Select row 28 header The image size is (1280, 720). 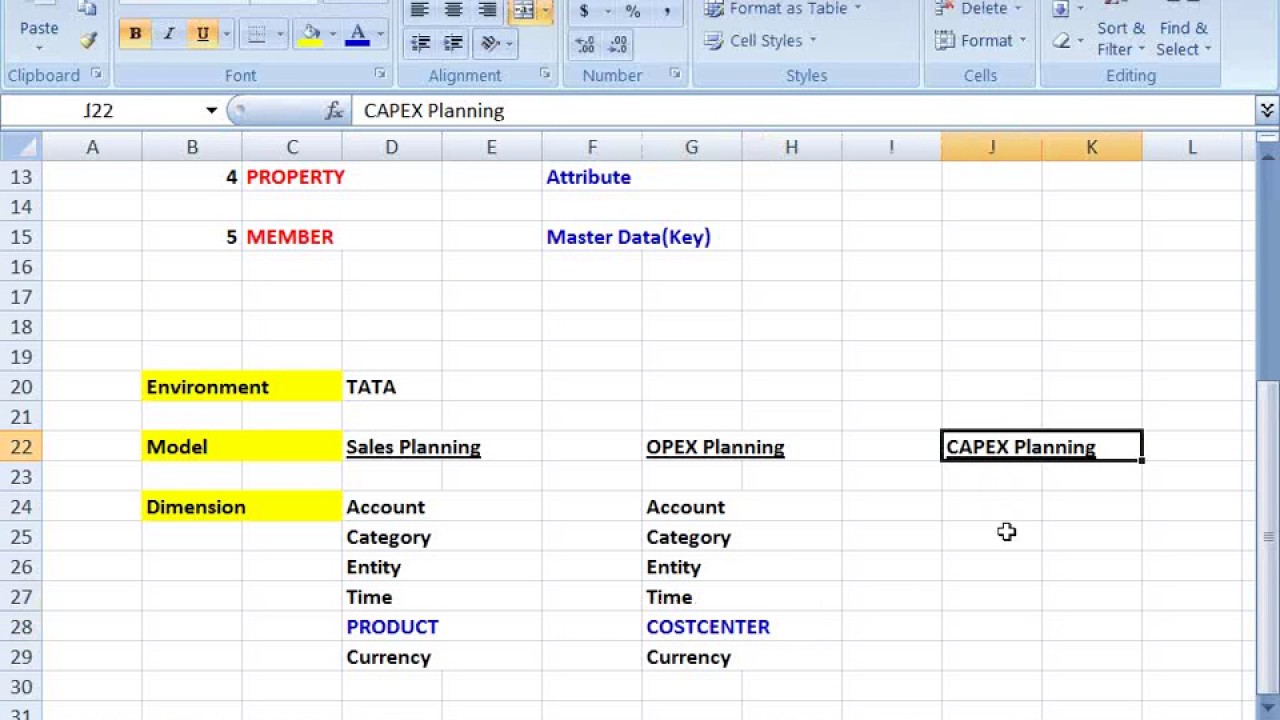pos(21,627)
